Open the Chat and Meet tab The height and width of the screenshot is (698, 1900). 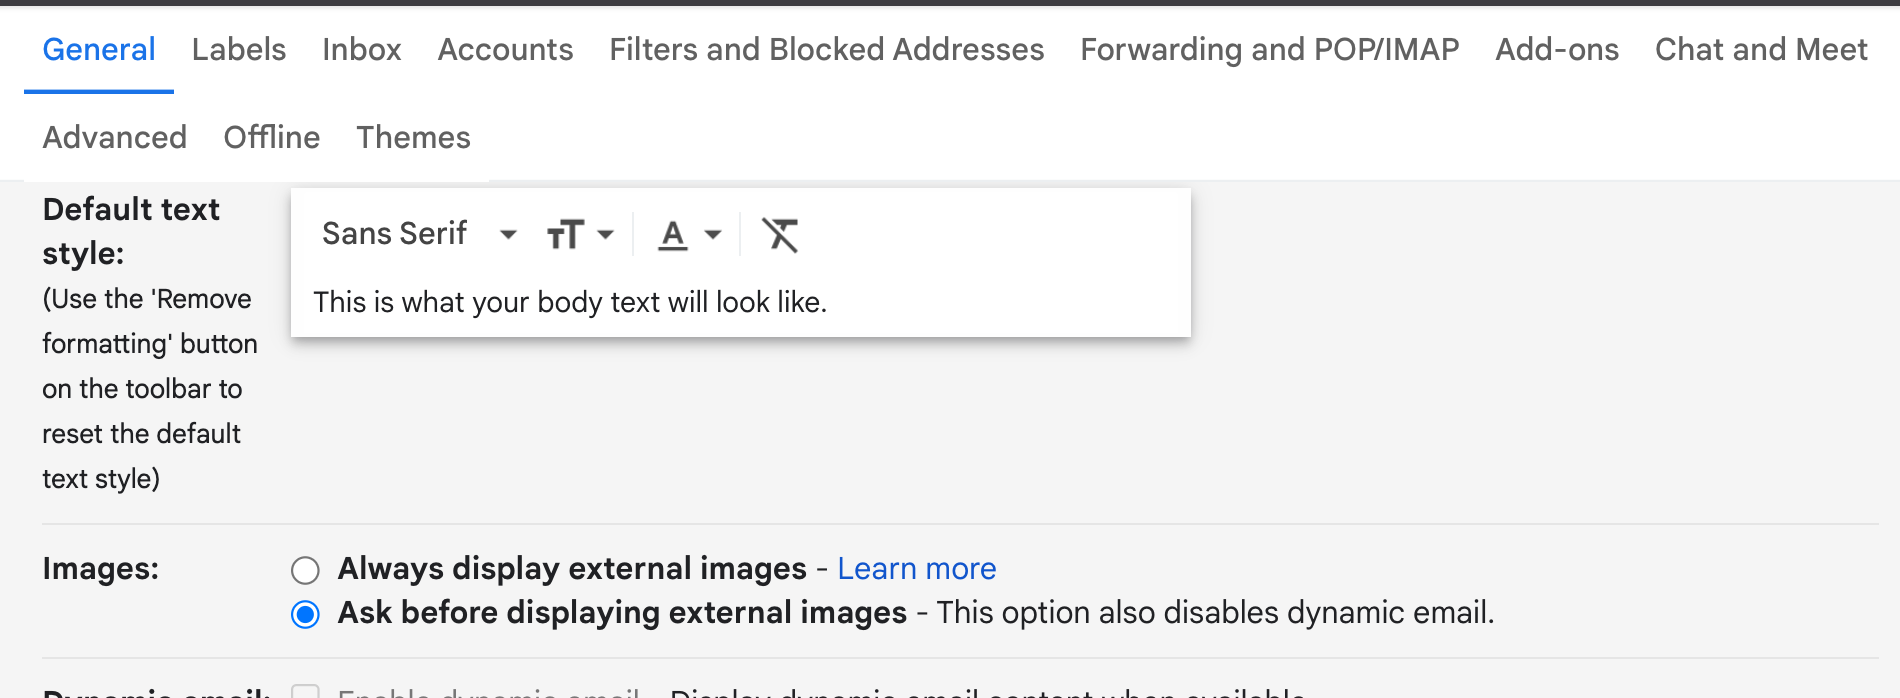point(1761,49)
